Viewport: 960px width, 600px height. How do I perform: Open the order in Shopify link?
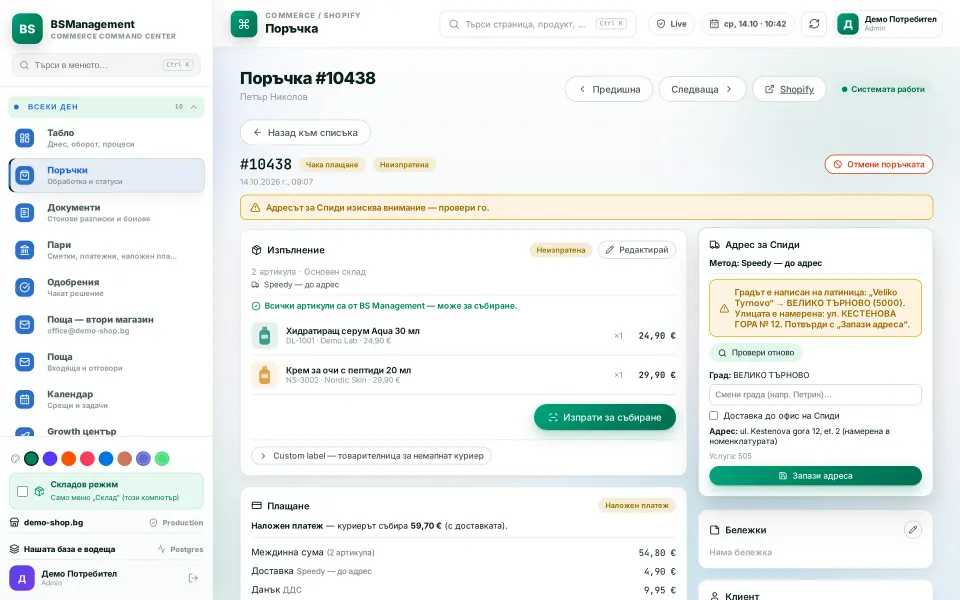coord(789,89)
